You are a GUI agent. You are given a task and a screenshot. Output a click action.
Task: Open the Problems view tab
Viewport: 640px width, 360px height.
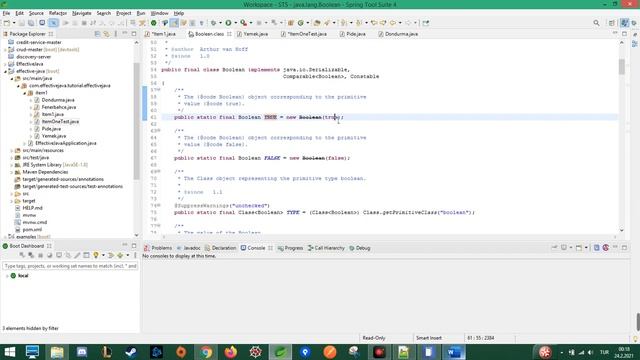pos(158,248)
